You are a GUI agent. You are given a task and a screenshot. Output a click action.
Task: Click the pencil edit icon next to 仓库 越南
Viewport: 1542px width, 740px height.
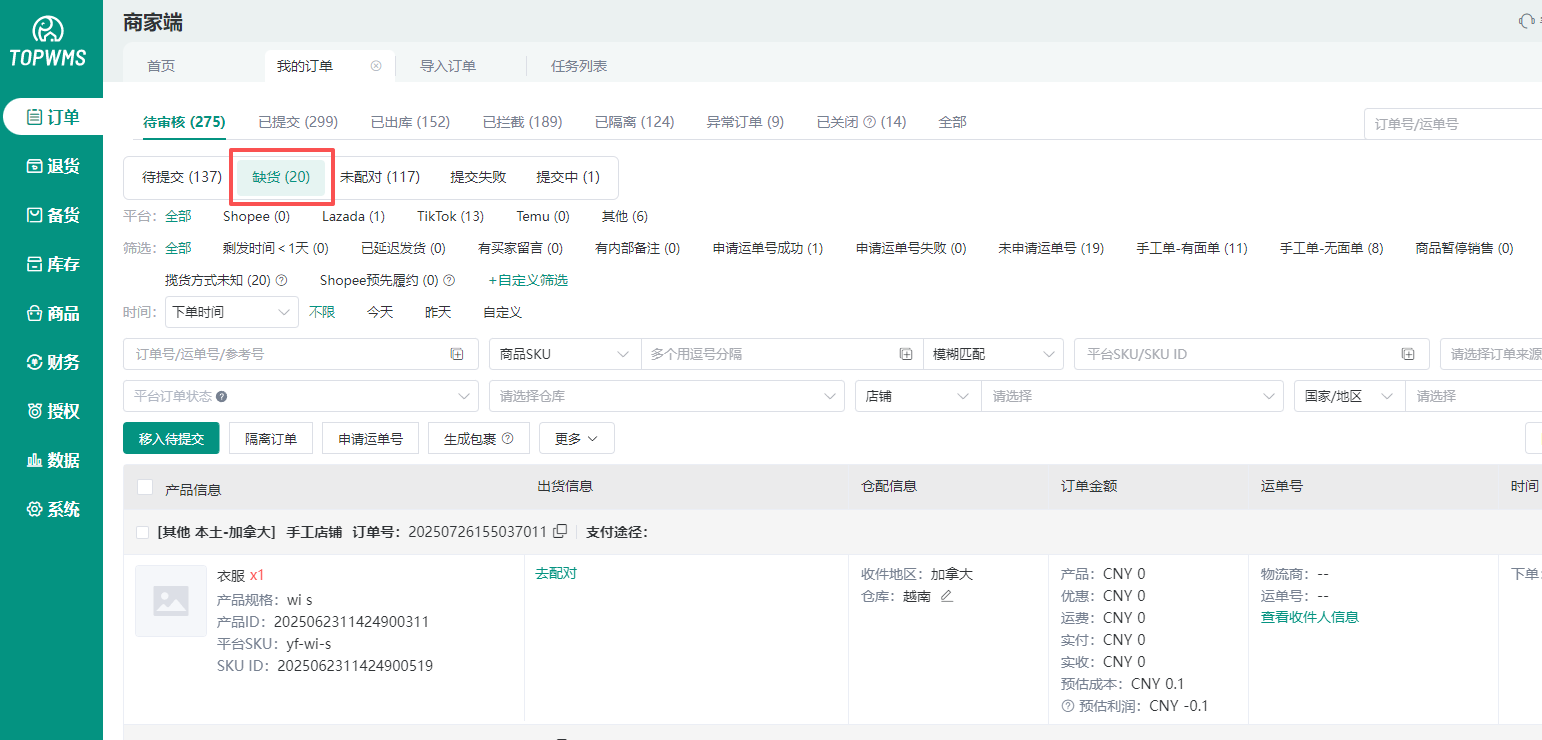click(947, 596)
